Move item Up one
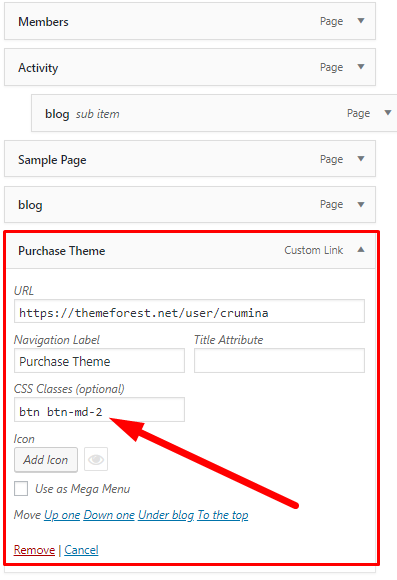This screenshot has width=397, height=580. click(62, 515)
